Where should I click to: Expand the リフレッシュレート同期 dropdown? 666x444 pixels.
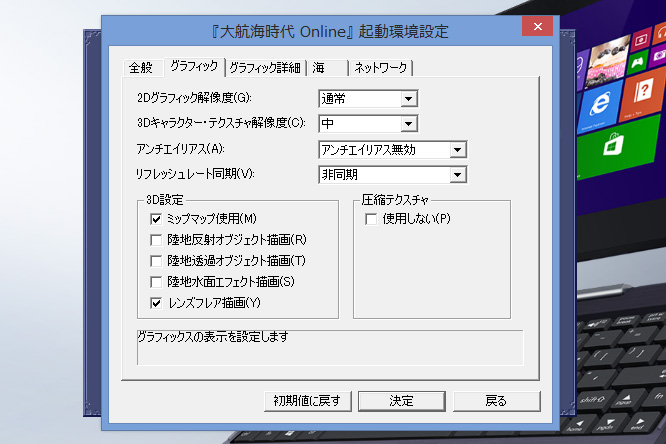tap(393, 175)
